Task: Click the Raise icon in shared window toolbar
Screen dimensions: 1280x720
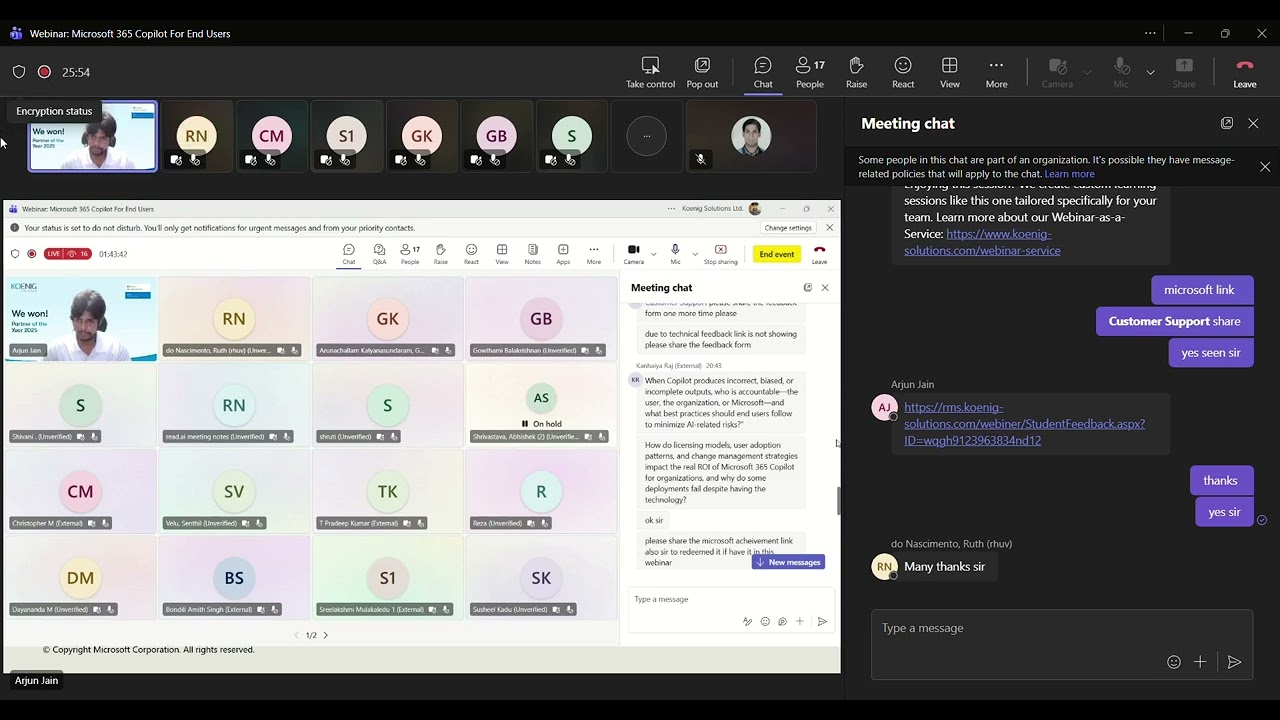Action: (441, 254)
